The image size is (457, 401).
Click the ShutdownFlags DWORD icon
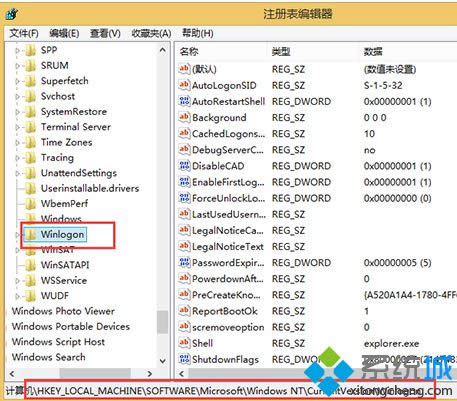[x=184, y=359]
